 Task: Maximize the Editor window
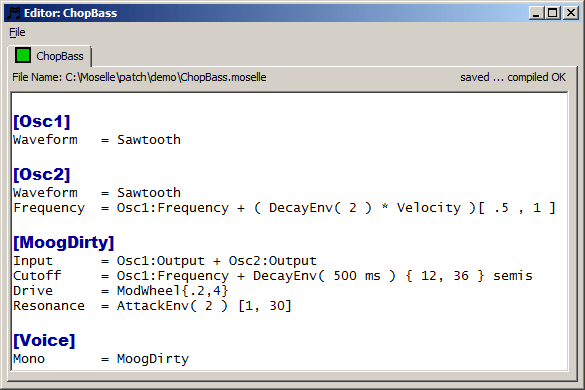[552, 13]
